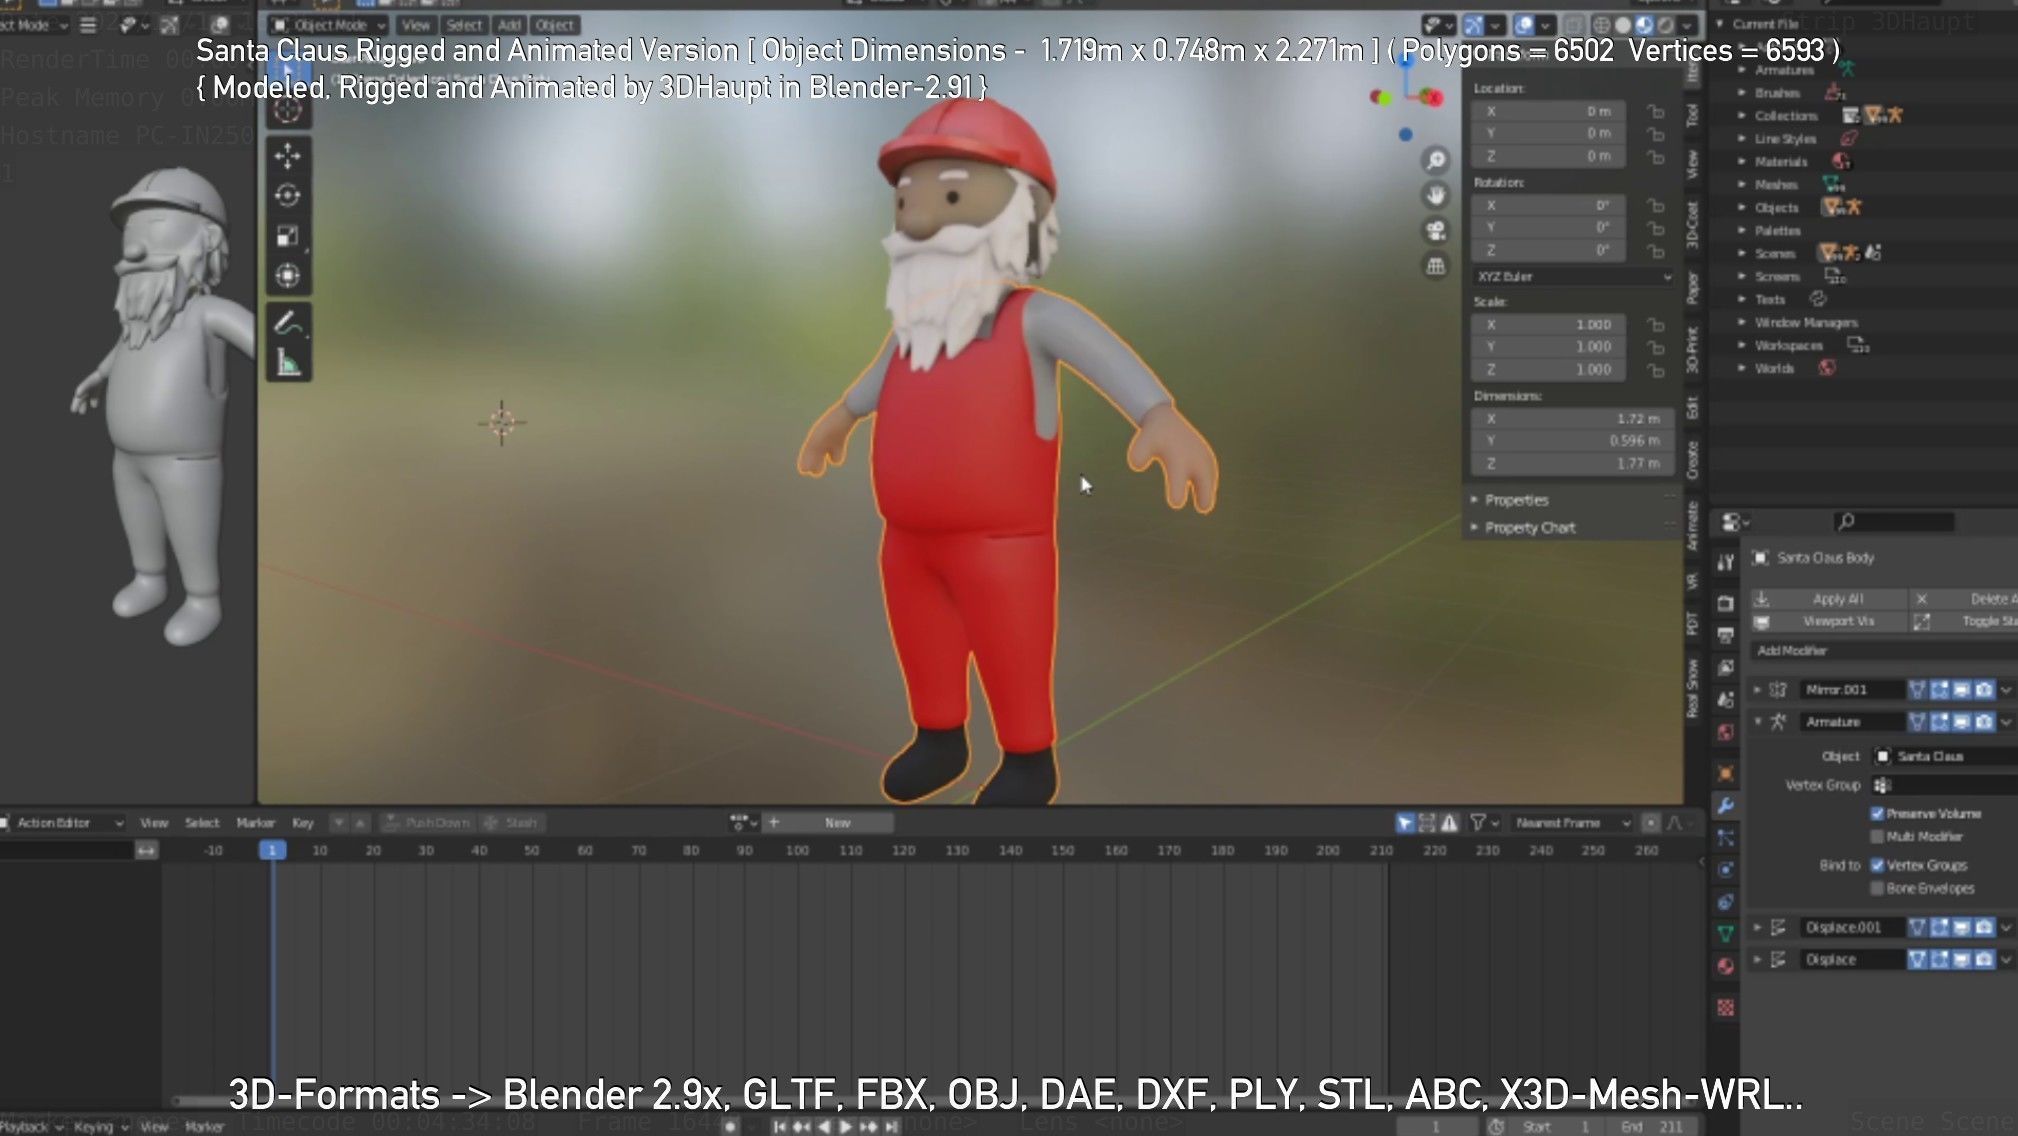Enable Multi Modifier checkbox
The image size is (2018, 1136).
point(1877,836)
